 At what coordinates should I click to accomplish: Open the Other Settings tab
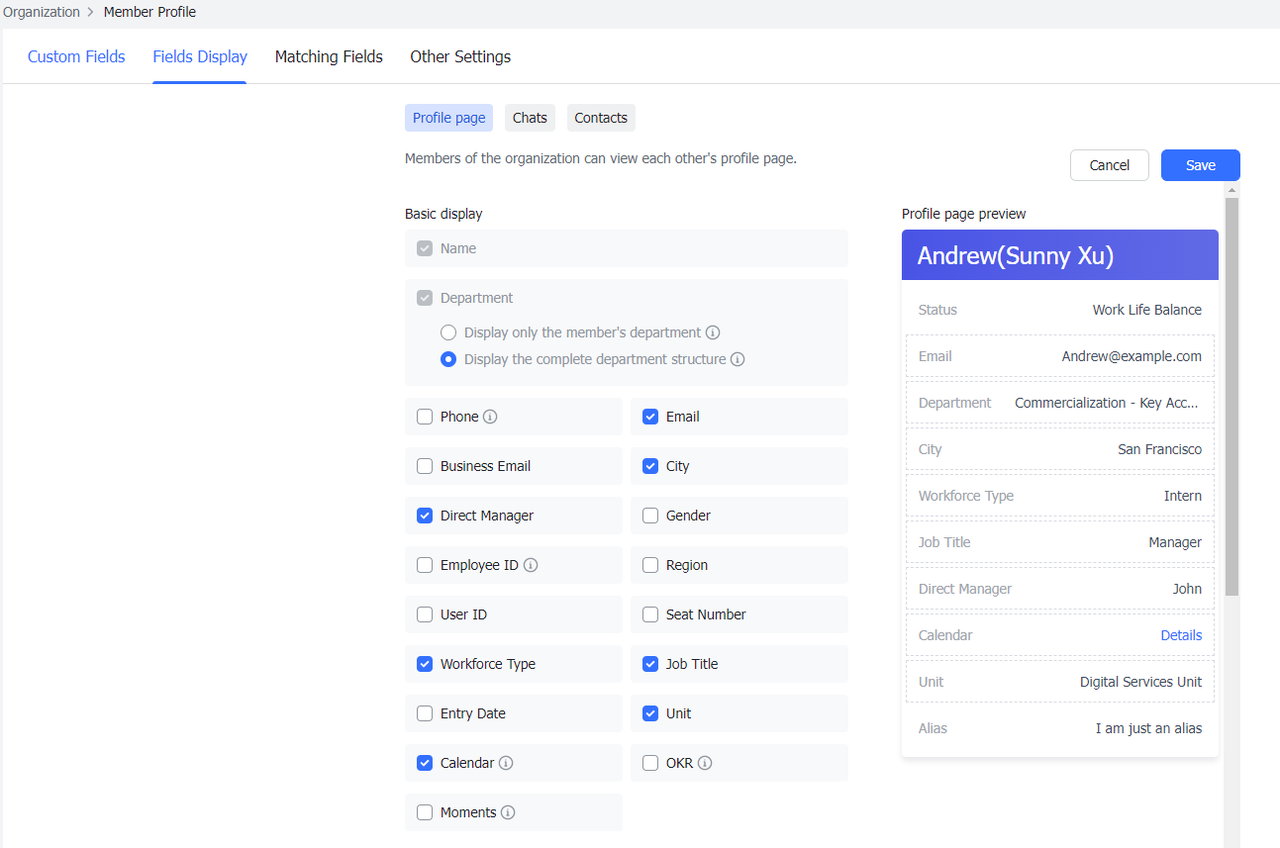pyautogui.click(x=460, y=57)
